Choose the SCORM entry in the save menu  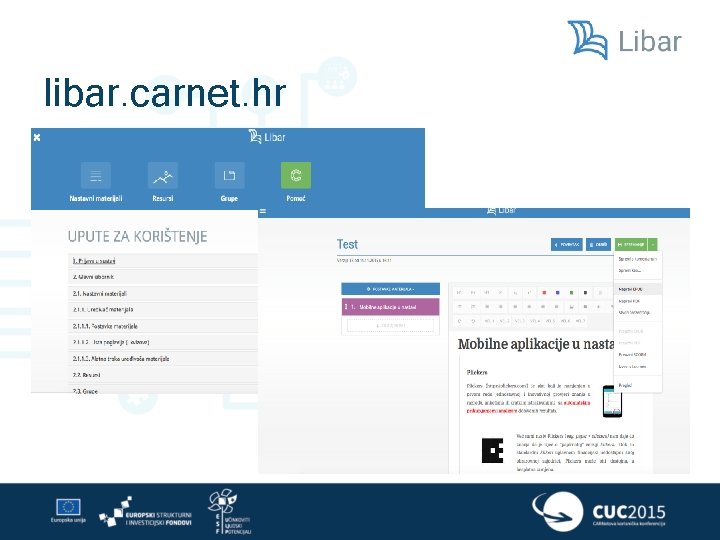[638, 354]
